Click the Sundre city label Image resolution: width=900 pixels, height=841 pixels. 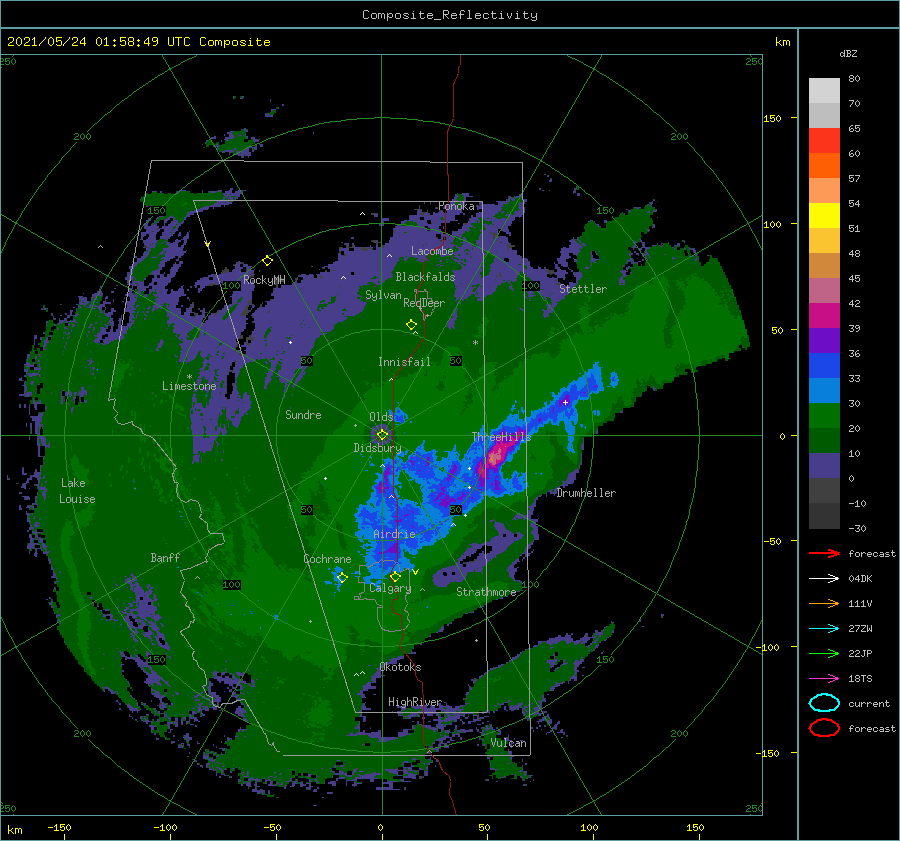pos(303,414)
